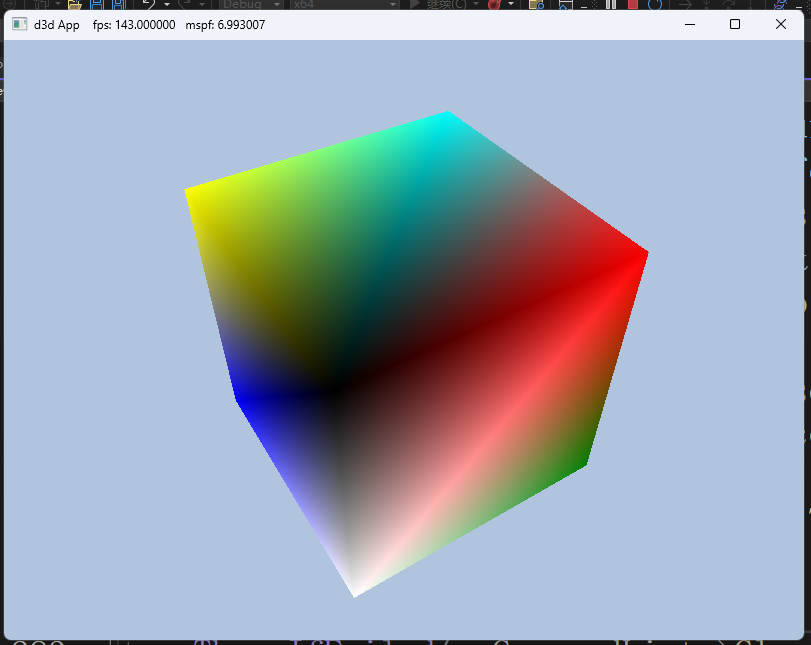The height and width of the screenshot is (645, 811).
Task: Click the Save All icon in Visual Studio toolbar
Action: pyautogui.click(x=119, y=5)
